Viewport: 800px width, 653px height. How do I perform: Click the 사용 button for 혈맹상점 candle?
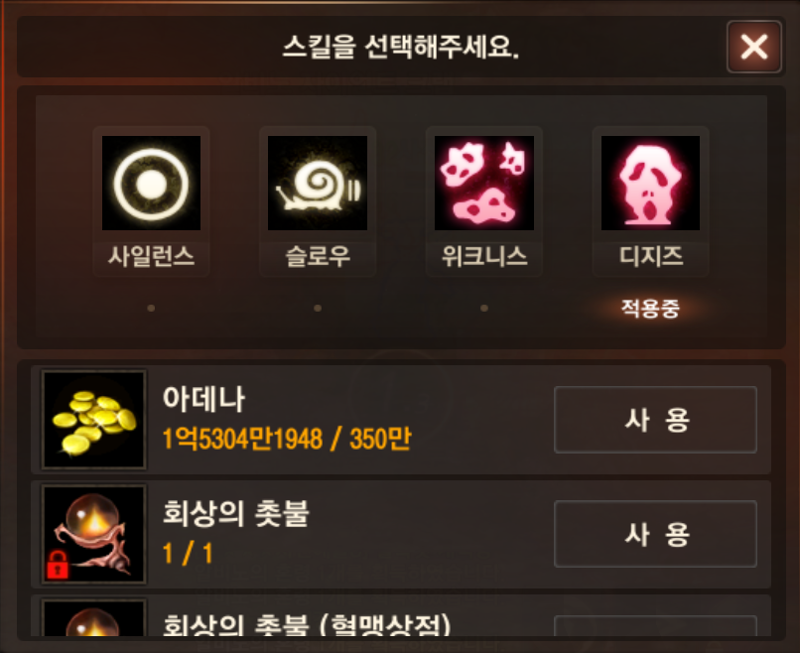pyautogui.click(x=655, y=626)
